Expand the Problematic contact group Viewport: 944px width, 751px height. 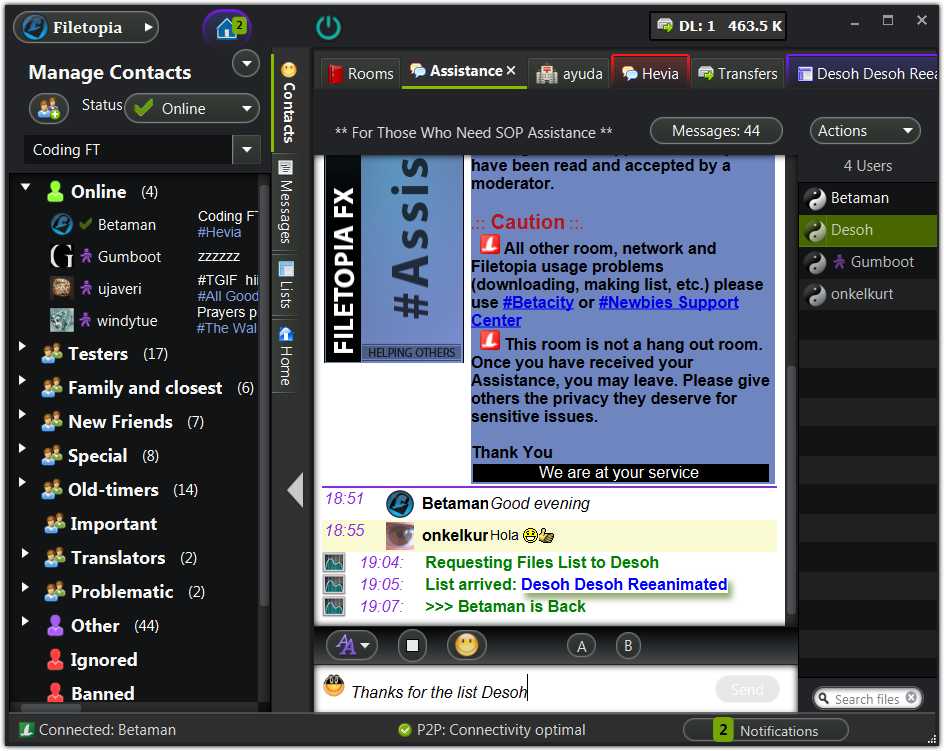click(x=25, y=587)
